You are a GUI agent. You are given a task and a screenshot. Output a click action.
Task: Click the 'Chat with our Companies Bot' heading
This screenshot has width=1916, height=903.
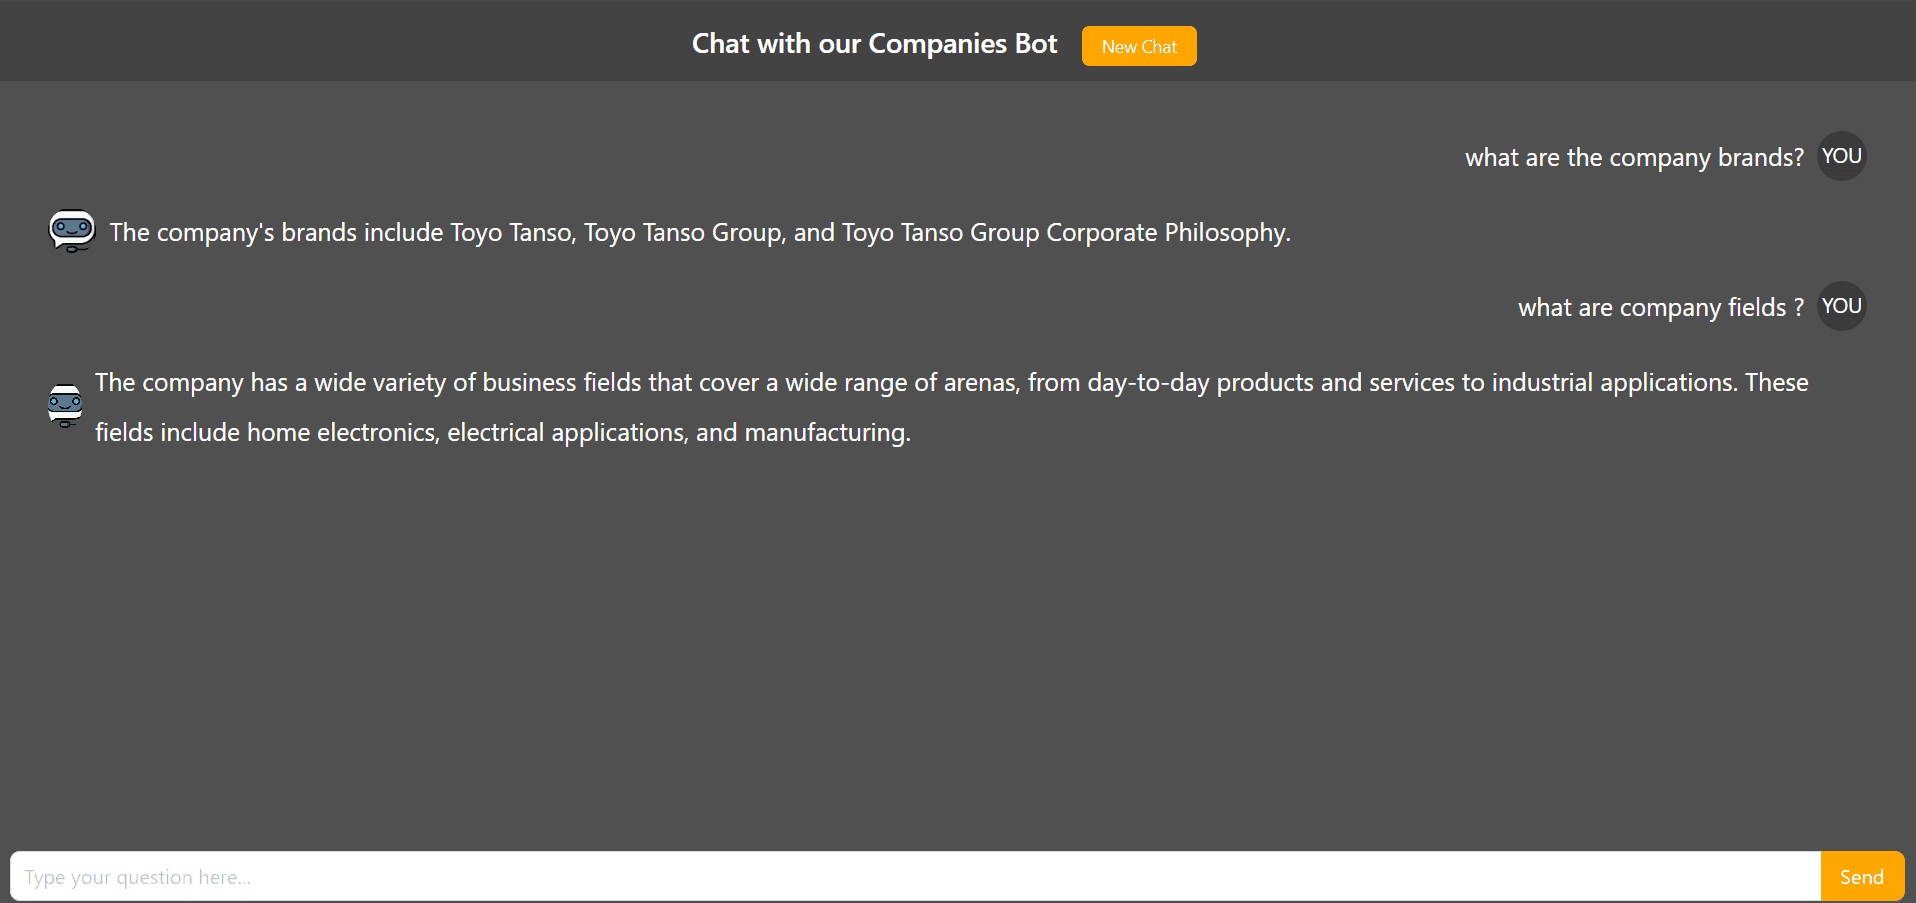[874, 44]
